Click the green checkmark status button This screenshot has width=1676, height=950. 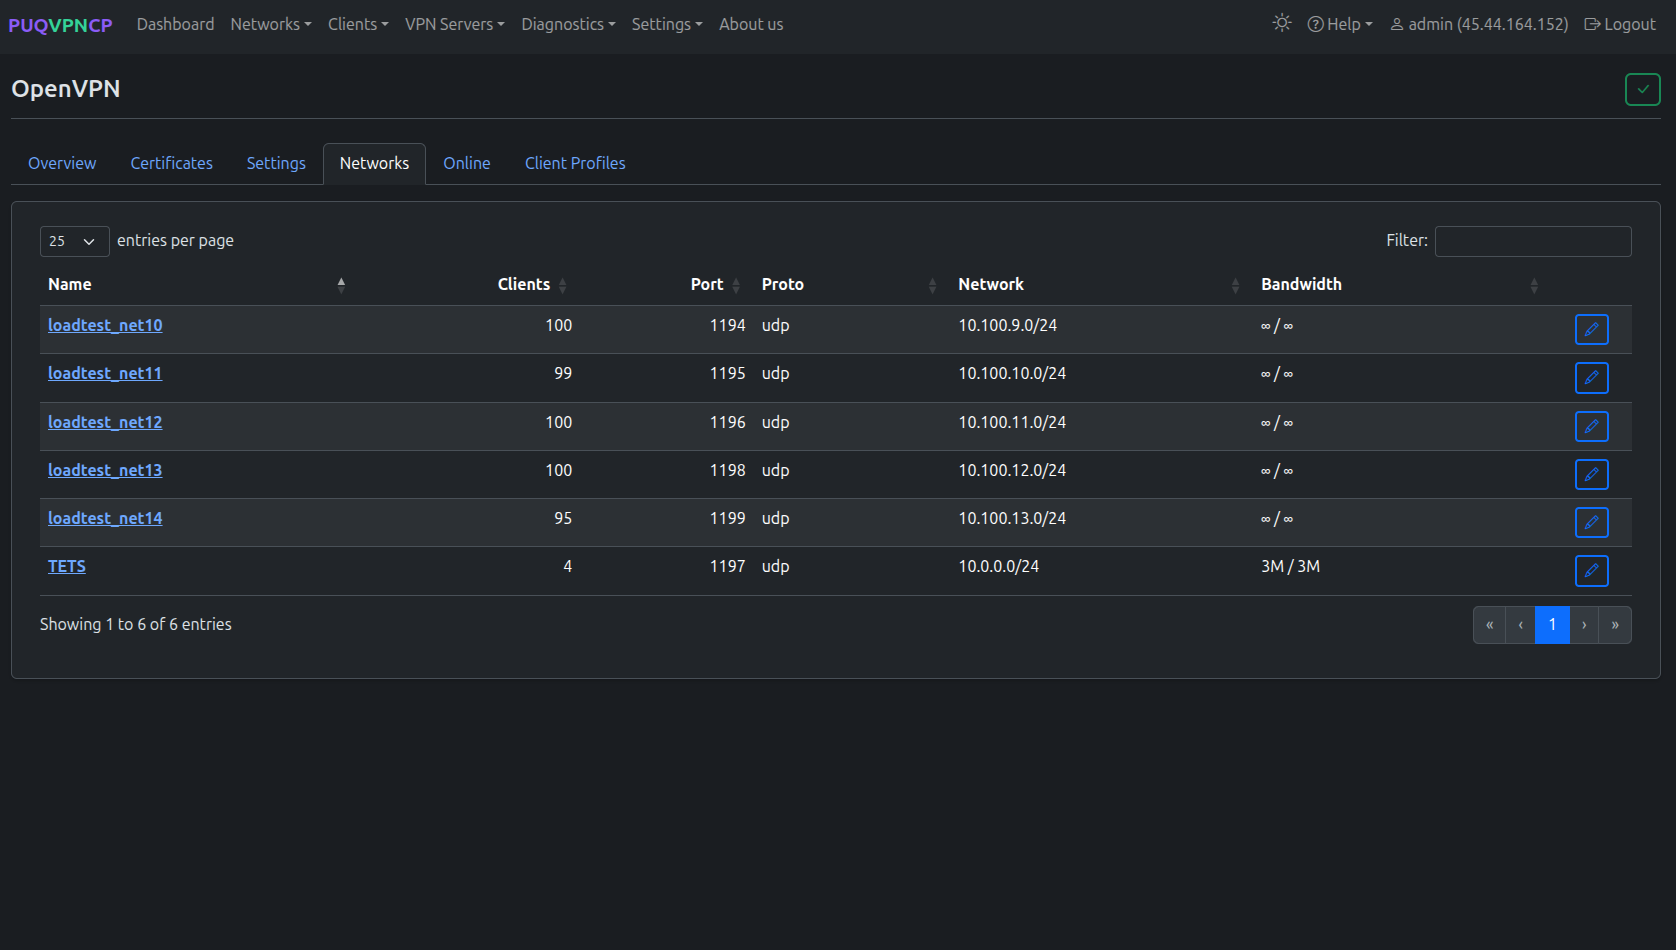(x=1642, y=89)
